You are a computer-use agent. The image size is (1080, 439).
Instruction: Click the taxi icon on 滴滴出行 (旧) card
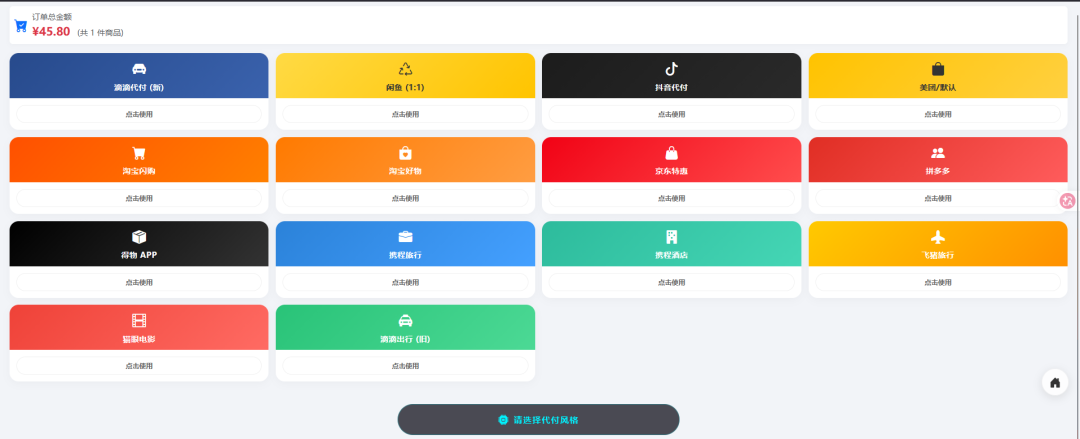(x=405, y=320)
